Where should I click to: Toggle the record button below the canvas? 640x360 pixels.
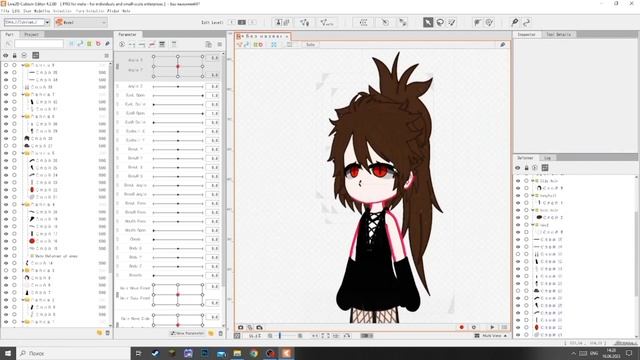[x=462, y=327]
